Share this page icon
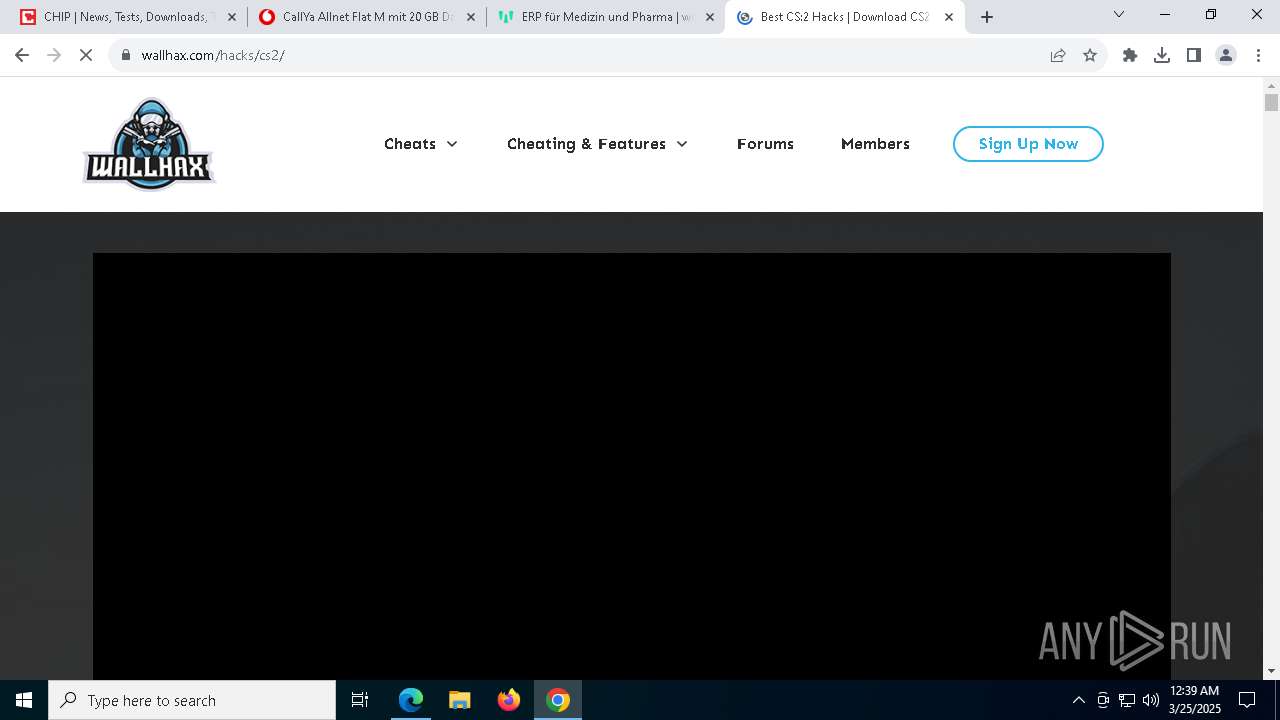This screenshot has height=720, width=1280. coord(1058,55)
